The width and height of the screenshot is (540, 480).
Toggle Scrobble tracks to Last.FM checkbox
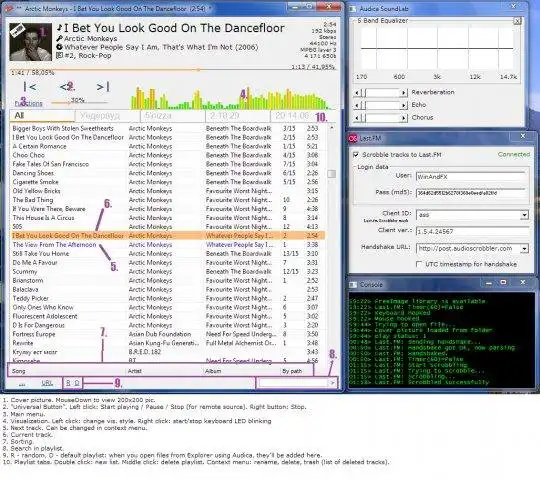pyautogui.click(x=356, y=155)
